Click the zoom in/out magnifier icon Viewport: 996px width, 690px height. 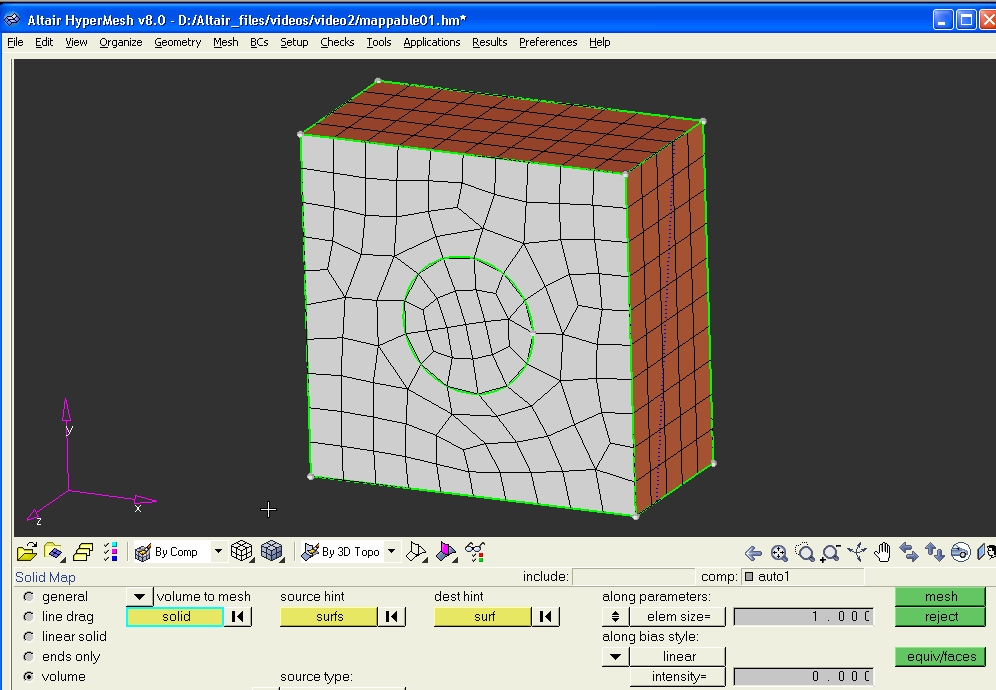830,553
